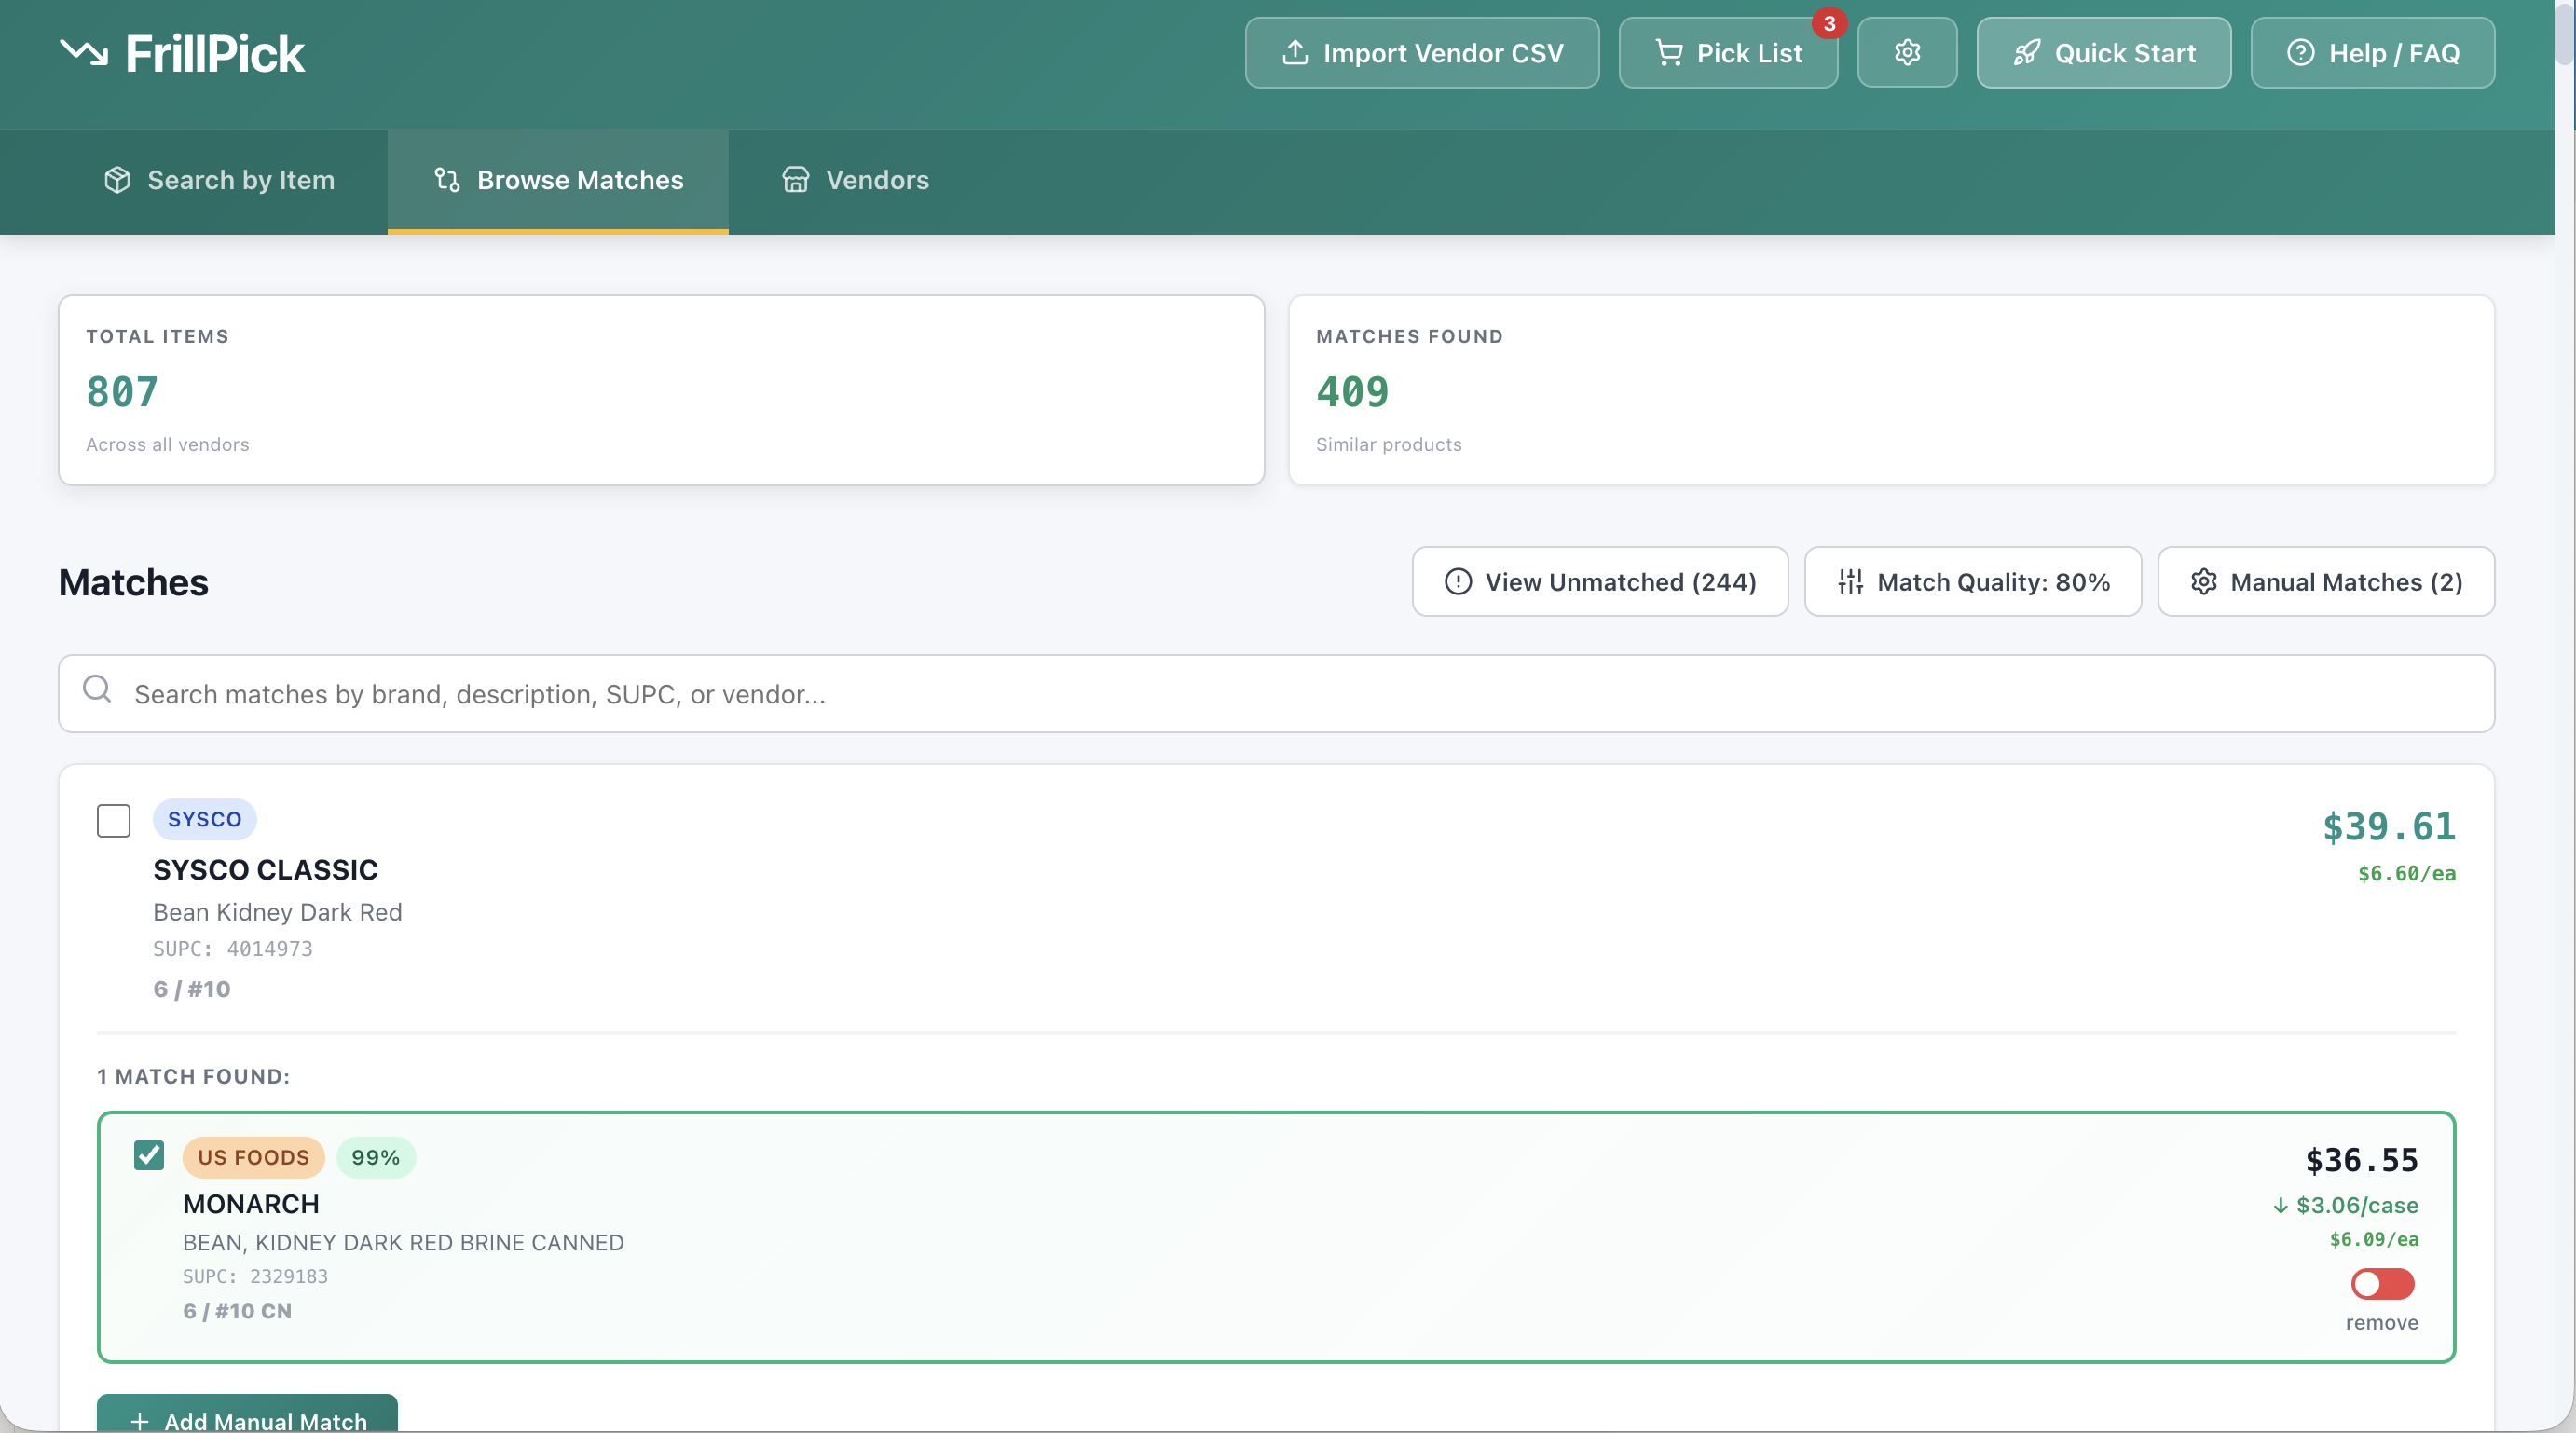The image size is (2576, 1433).
Task: Click the Import Vendor CSV upload icon
Action: 1295,53
